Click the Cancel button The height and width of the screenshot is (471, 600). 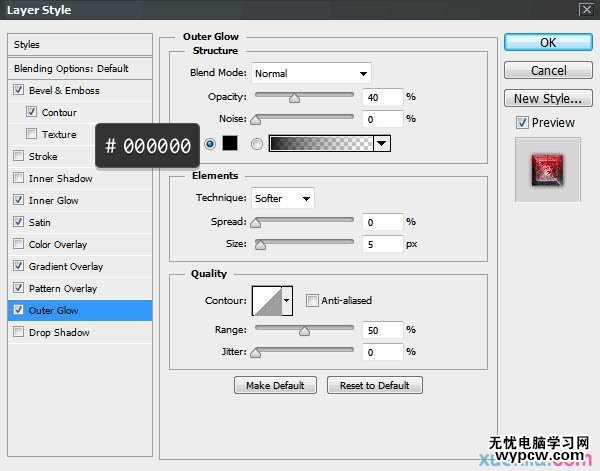pyautogui.click(x=548, y=70)
